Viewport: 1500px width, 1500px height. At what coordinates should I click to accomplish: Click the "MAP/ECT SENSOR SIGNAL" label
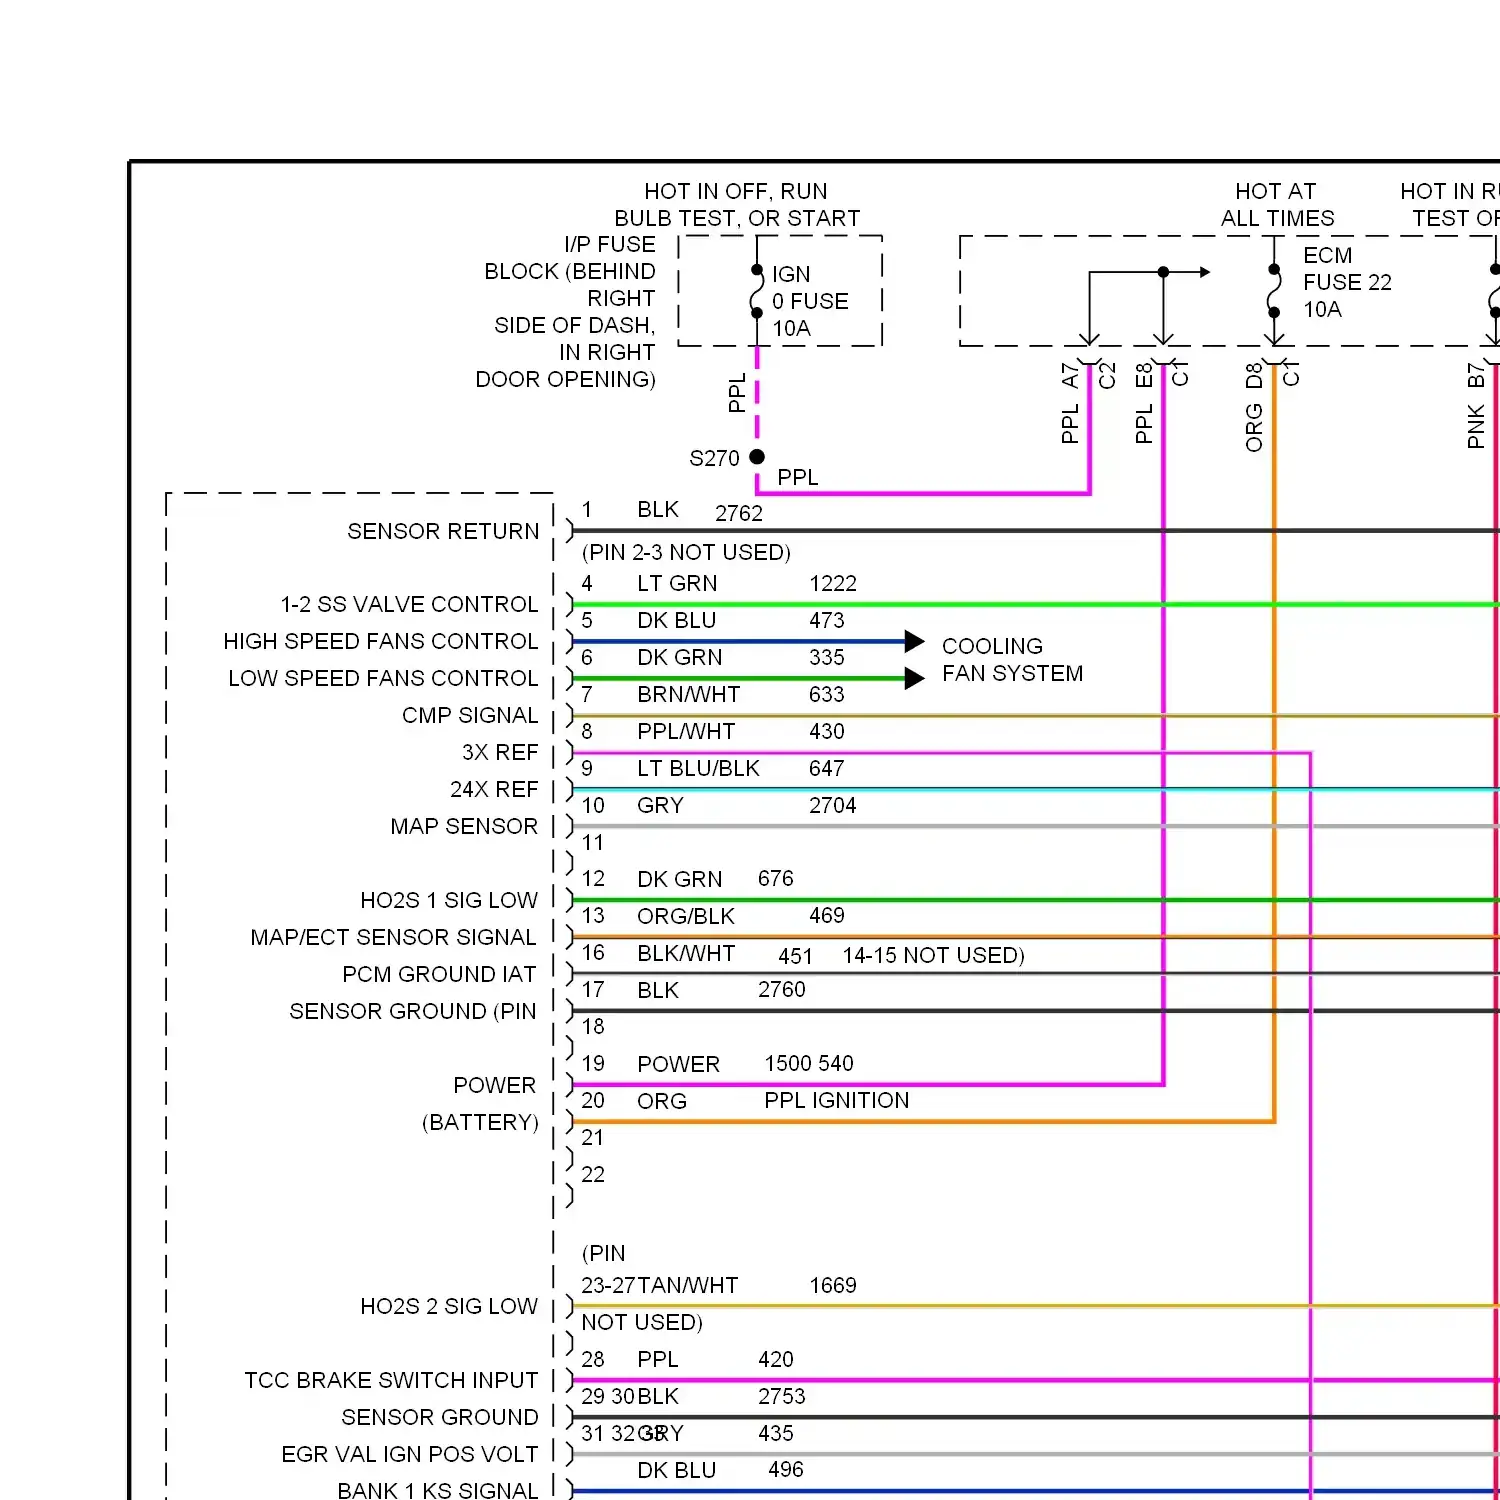[394, 937]
